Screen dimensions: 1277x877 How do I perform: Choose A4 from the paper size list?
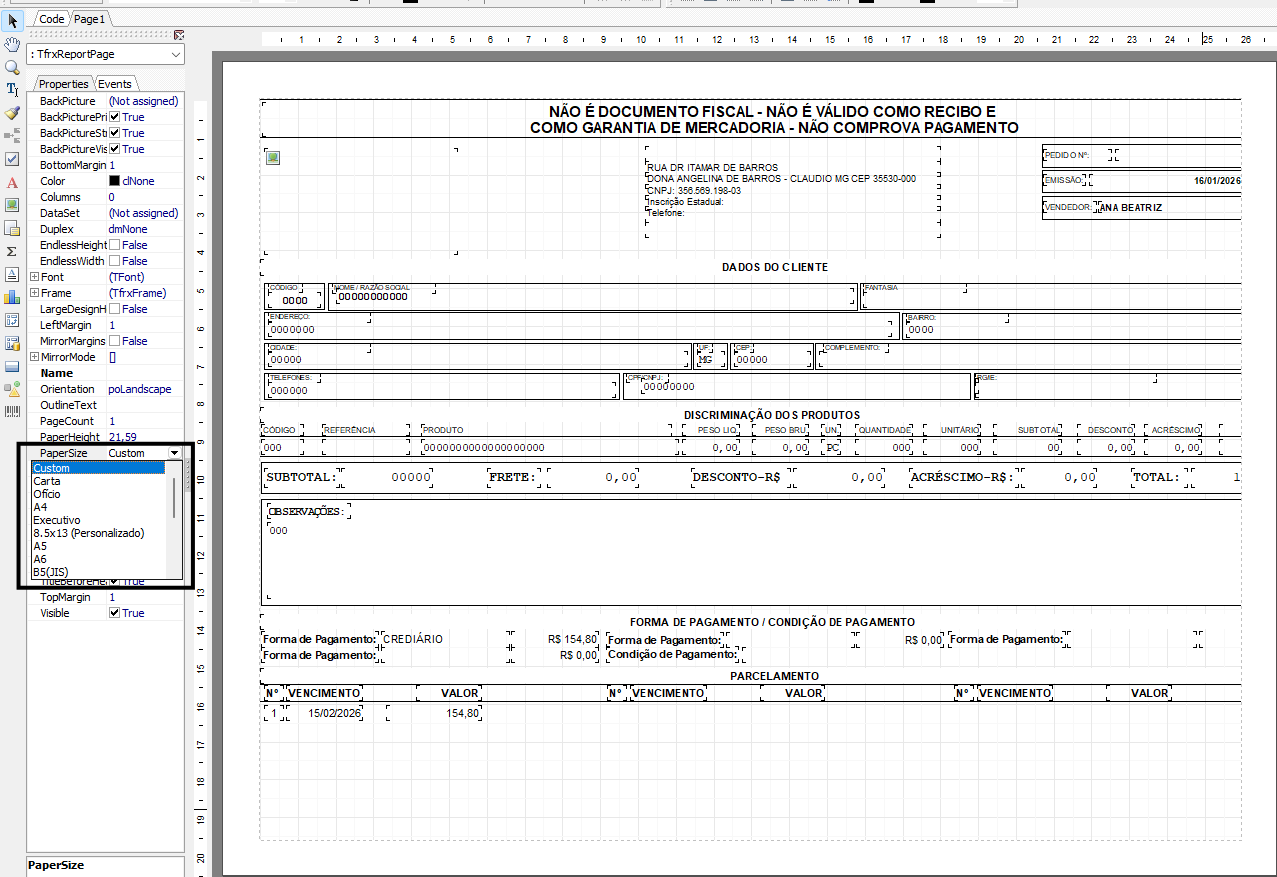(x=41, y=507)
